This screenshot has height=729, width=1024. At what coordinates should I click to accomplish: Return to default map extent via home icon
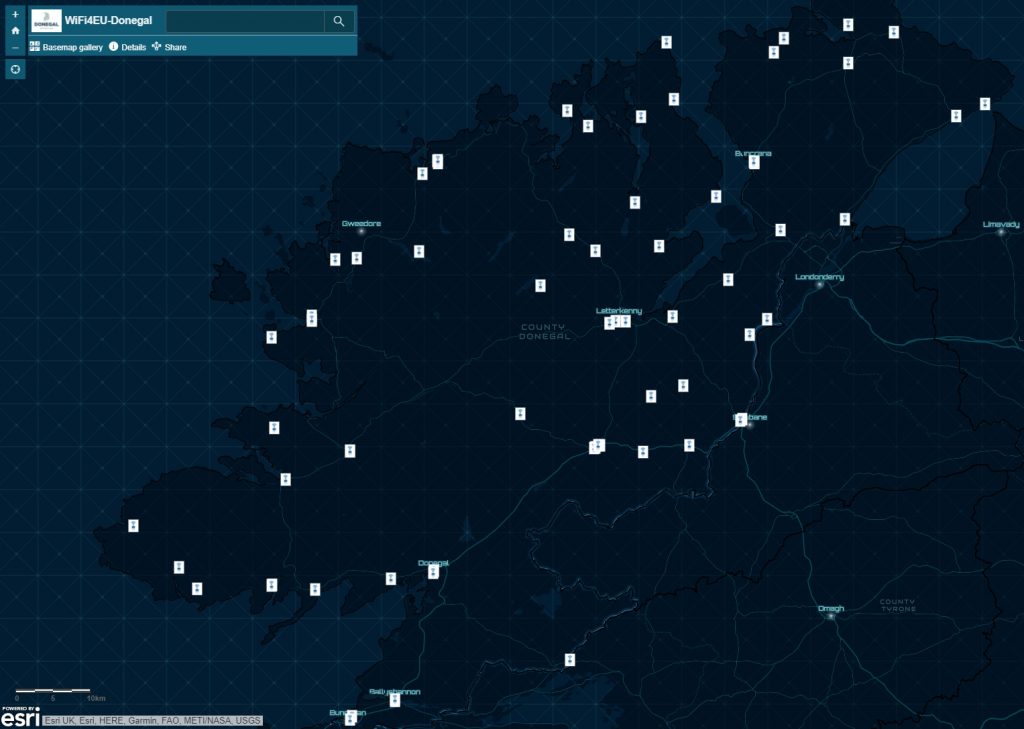(15, 31)
